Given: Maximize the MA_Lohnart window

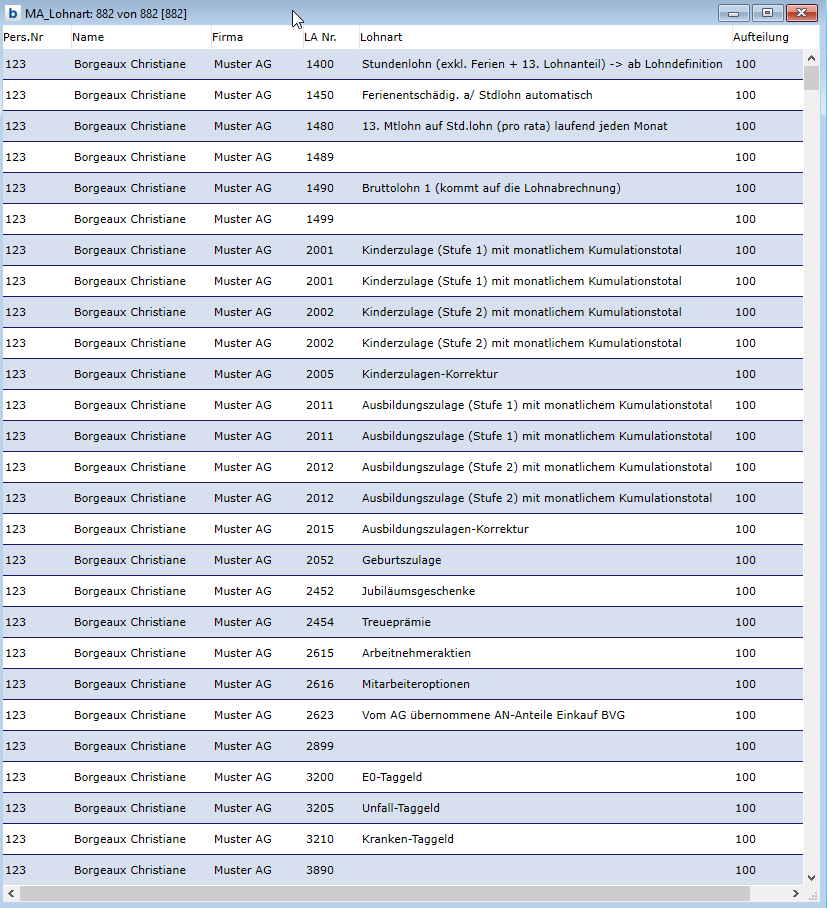Looking at the screenshot, I should coord(767,13).
